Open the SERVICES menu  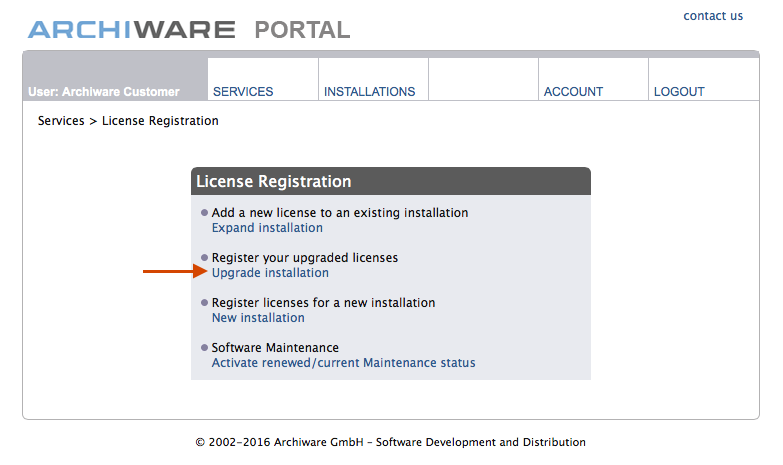[243, 91]
